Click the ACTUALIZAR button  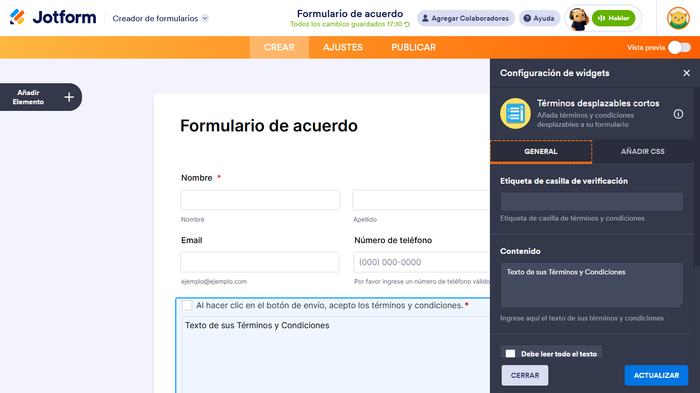point(656,375)
